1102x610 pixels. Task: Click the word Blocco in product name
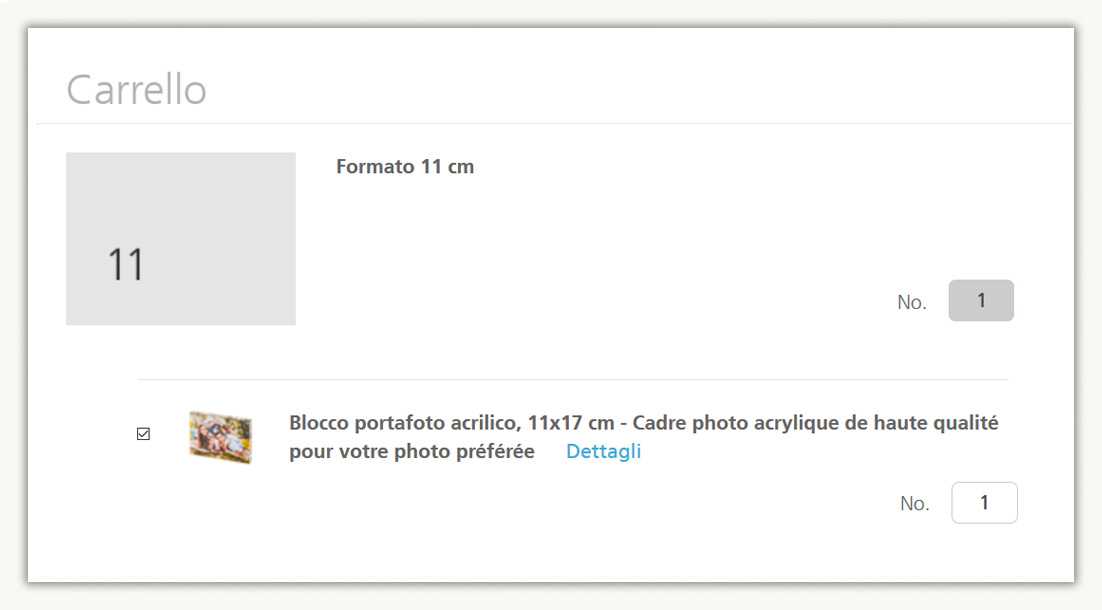pos(319,423)
